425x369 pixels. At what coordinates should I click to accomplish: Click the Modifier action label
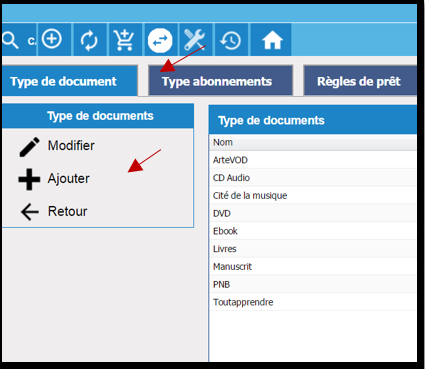point(71,146)
